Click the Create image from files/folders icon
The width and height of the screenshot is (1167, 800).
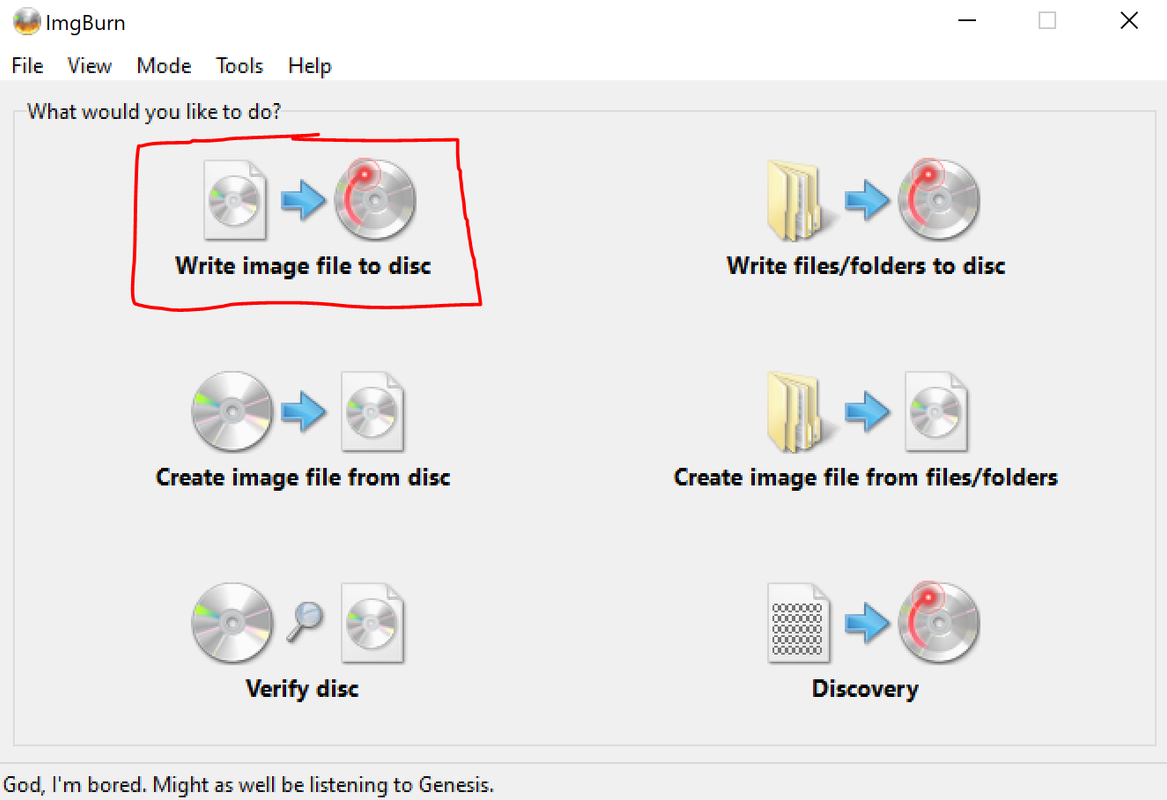pyautogui.click(x=868, y=412)
